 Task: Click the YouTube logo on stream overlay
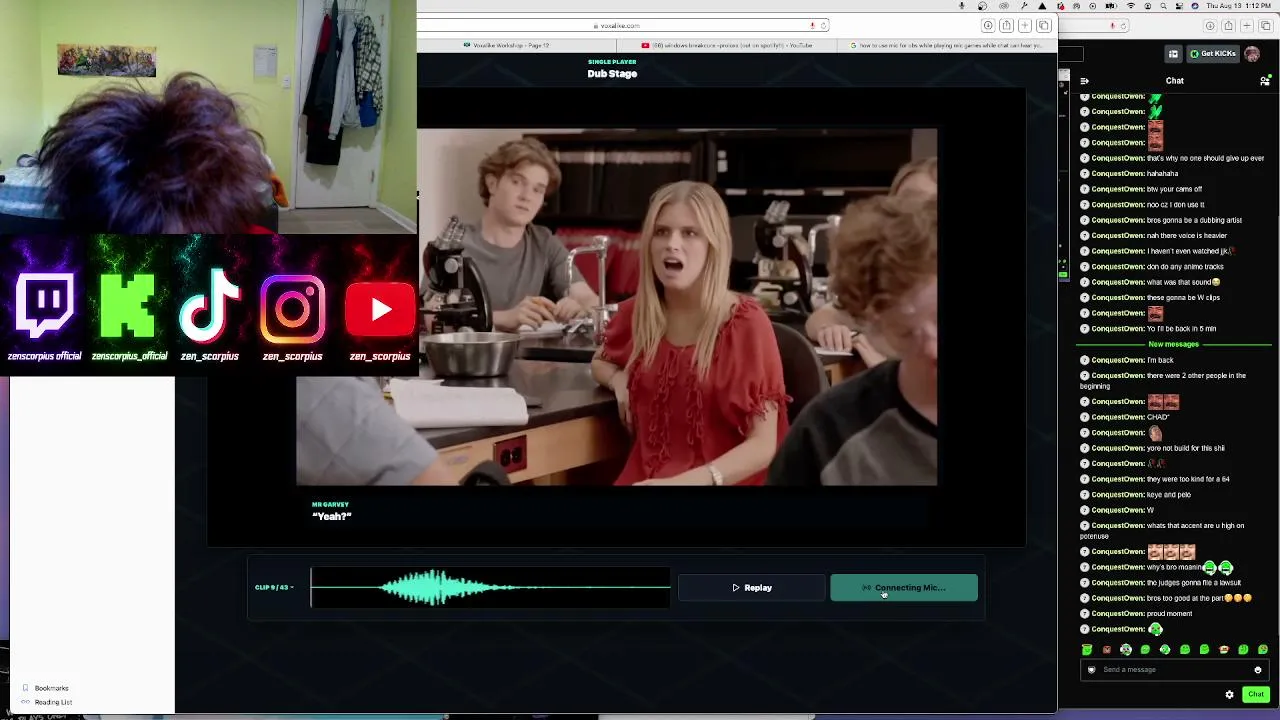click(x=380, y=310)
